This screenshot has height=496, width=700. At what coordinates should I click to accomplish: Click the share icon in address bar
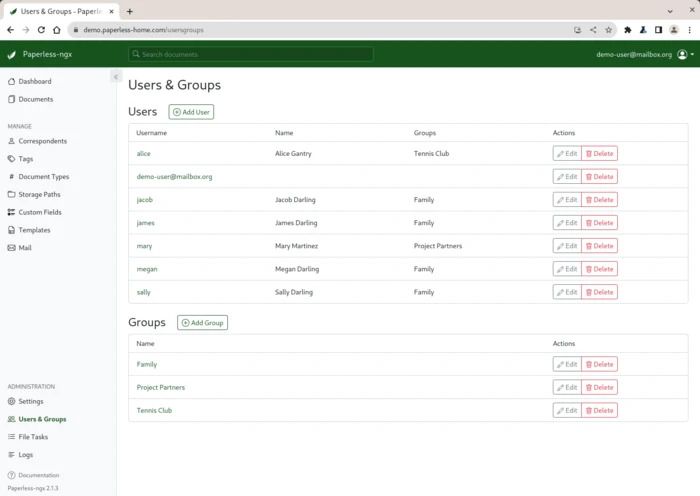click(x=593, y=30)
